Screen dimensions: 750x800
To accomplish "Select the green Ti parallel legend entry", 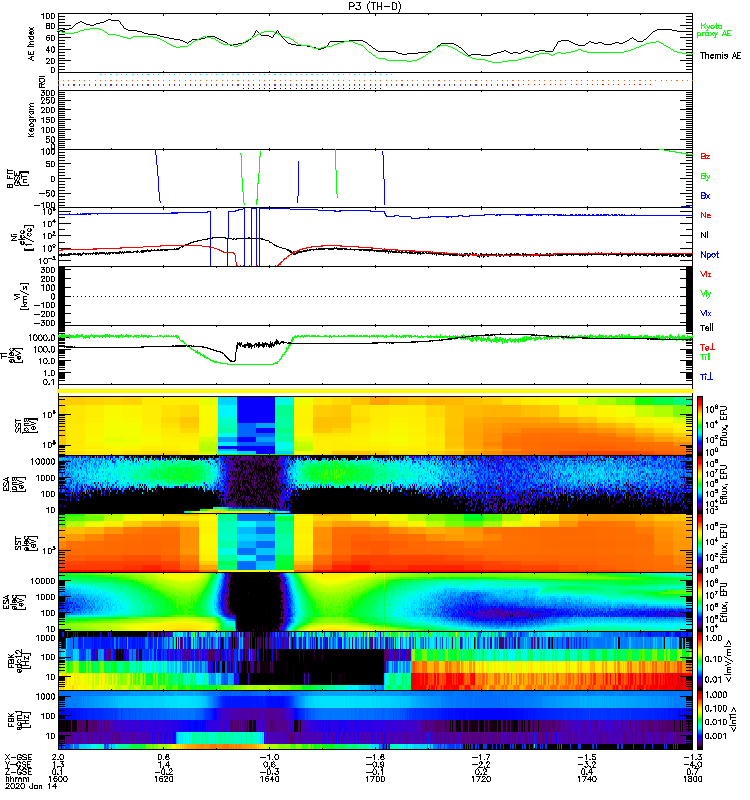I will (x=705, y=357).
